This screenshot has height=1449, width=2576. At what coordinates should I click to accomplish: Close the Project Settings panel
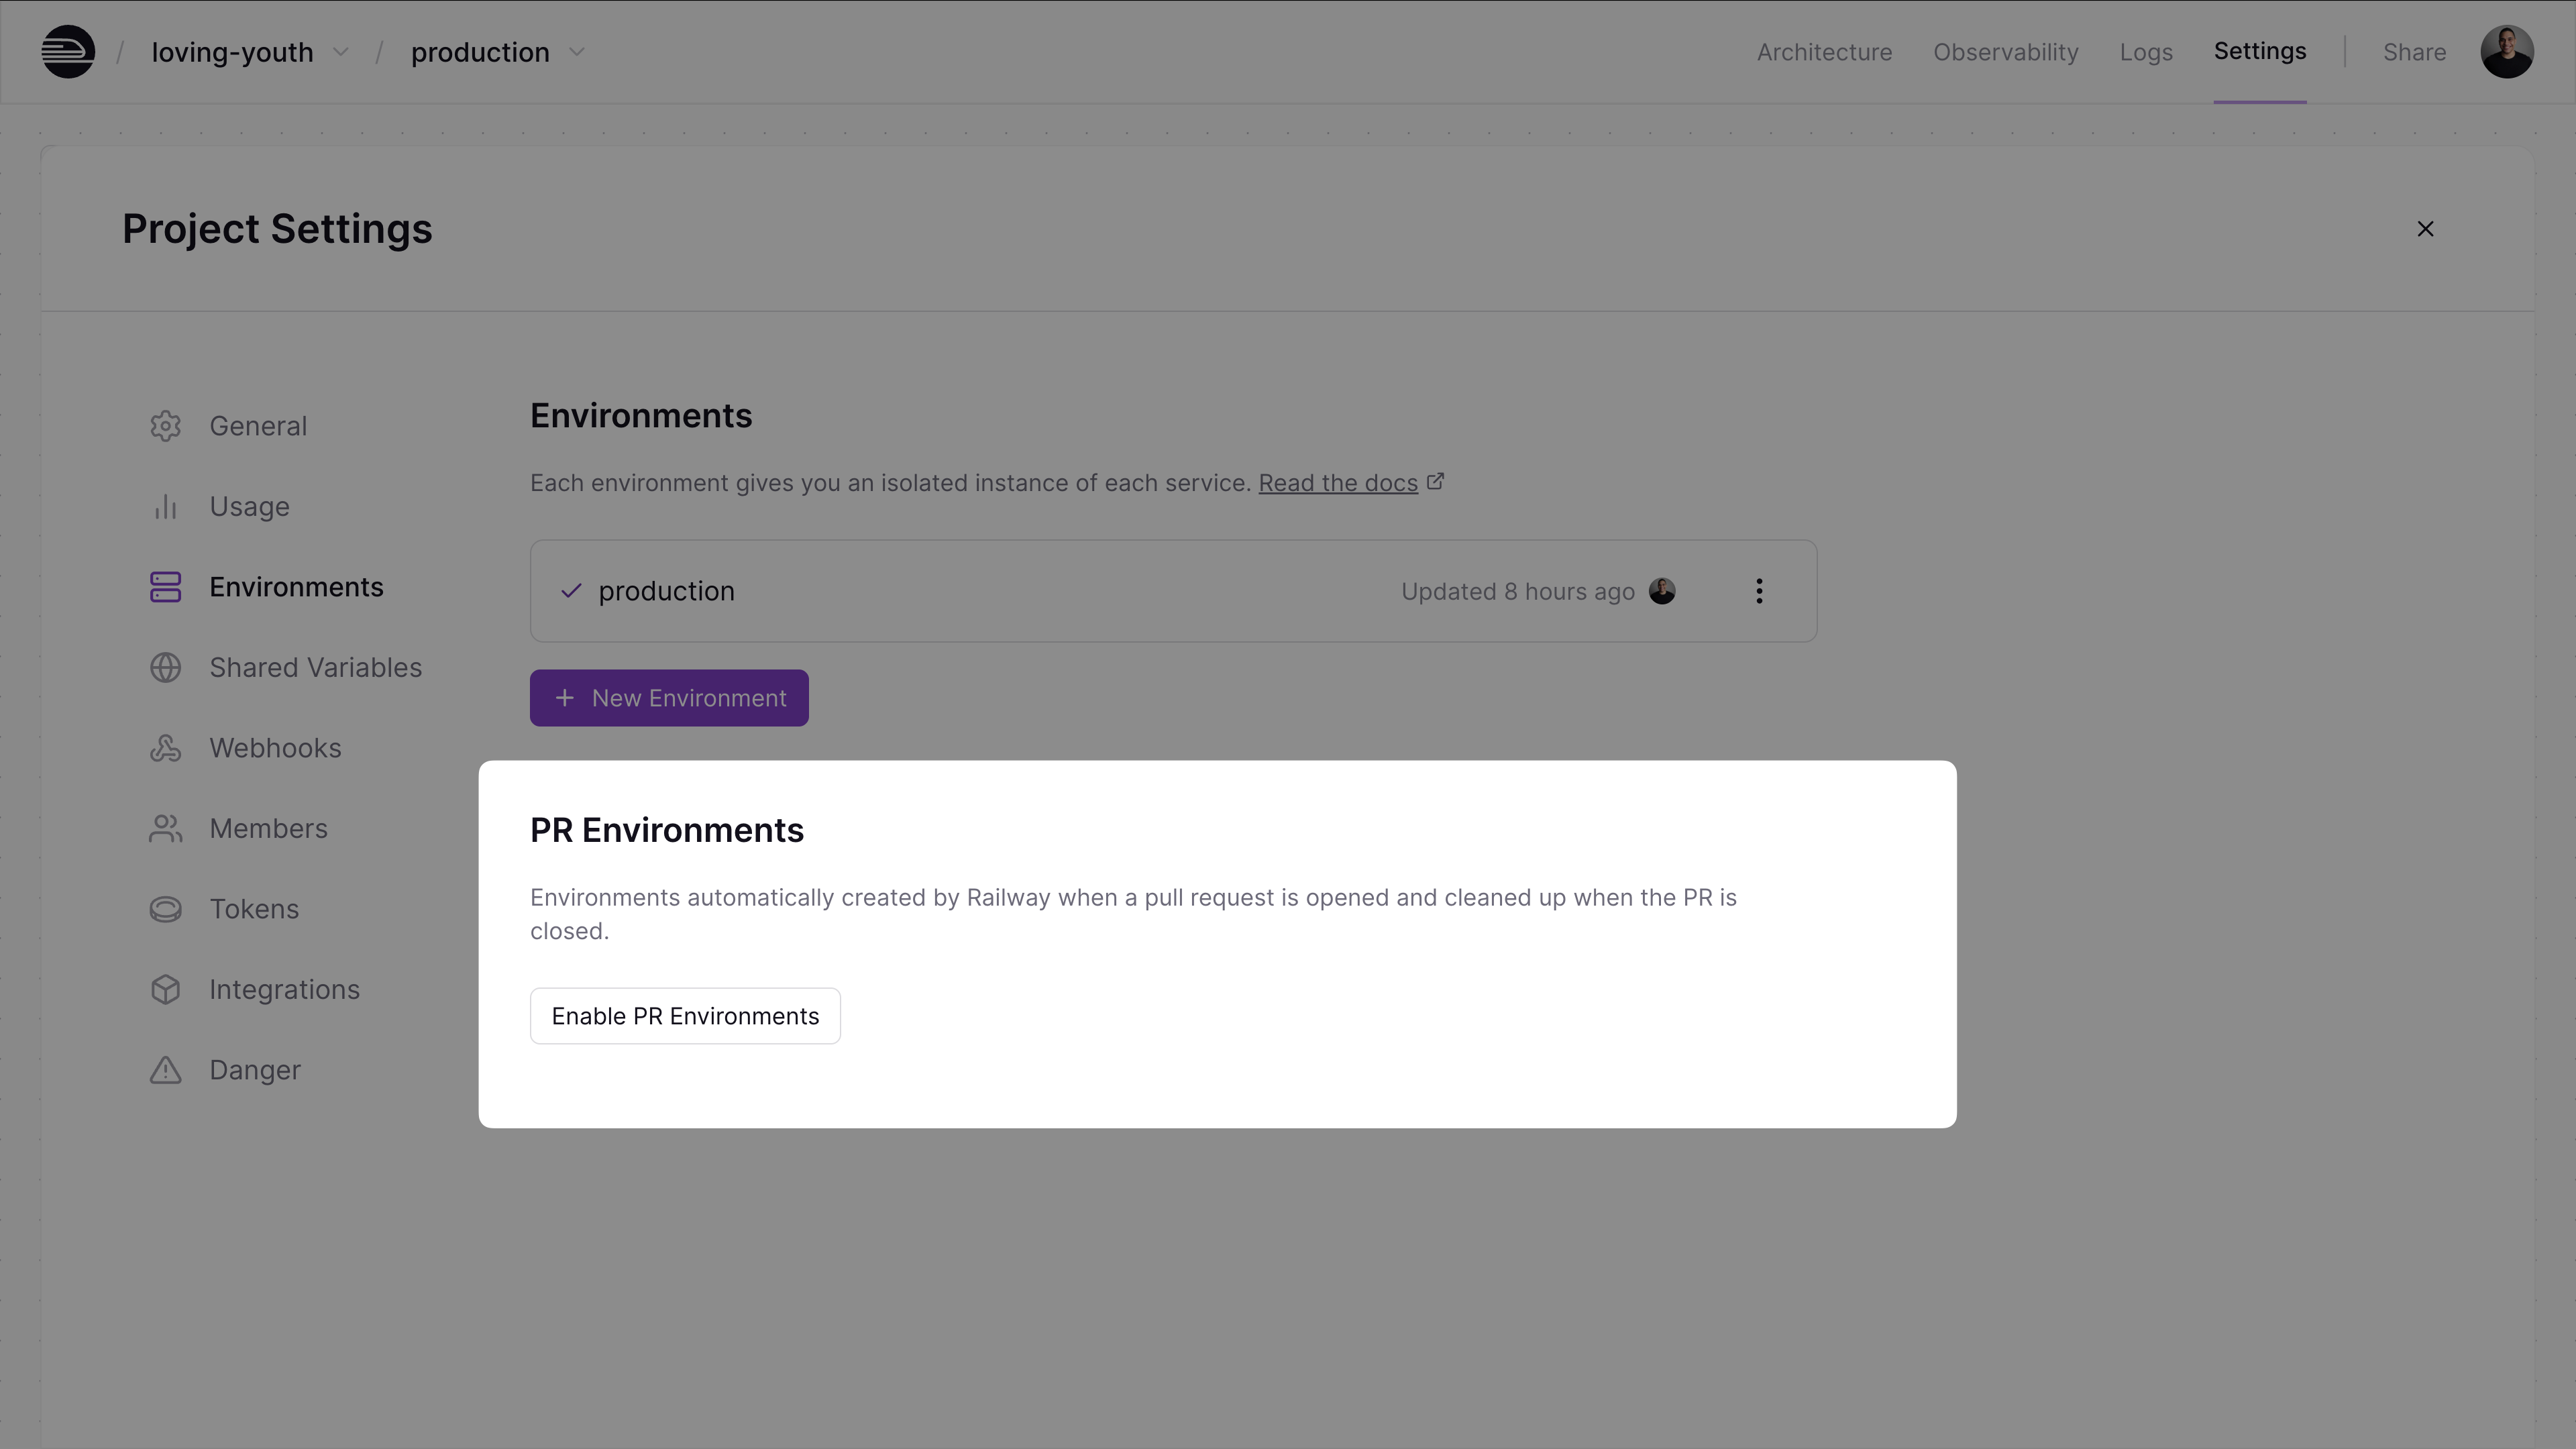[2425, 229]
